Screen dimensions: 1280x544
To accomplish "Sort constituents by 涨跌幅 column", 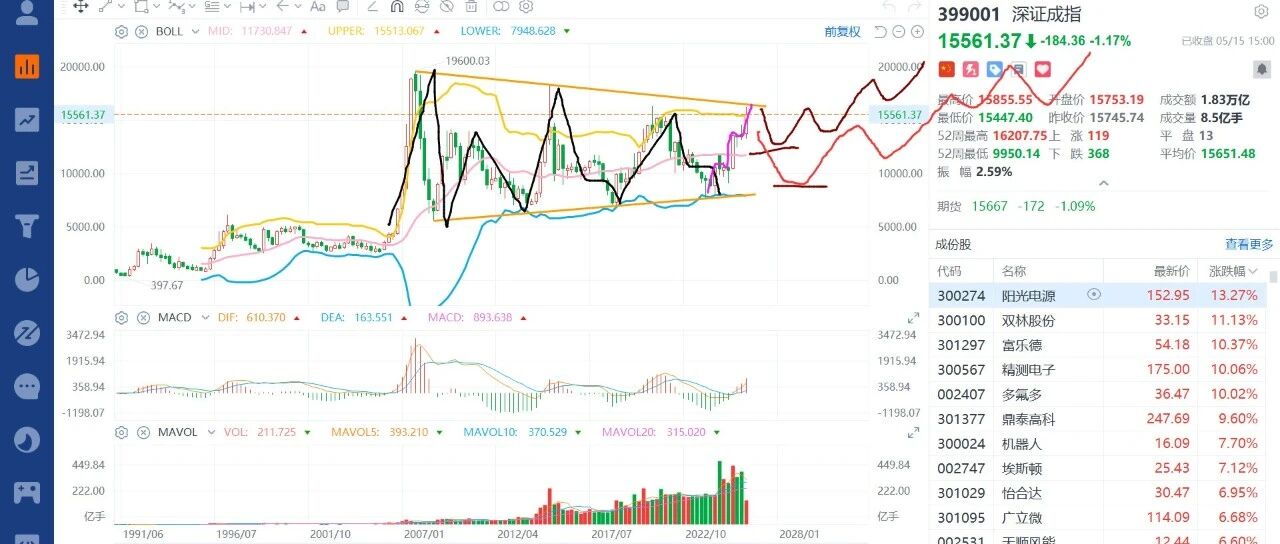I will pyautogui.click(x=1232, y=270).
